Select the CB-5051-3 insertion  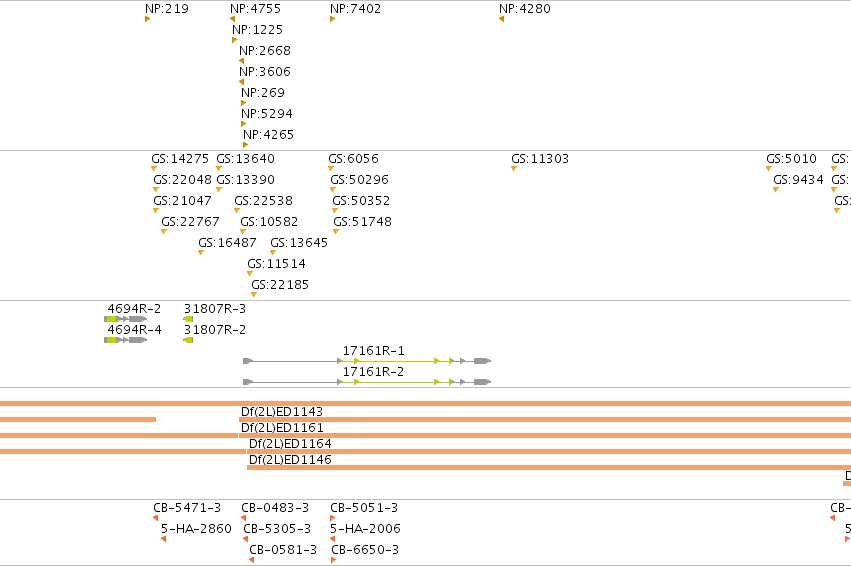click(x=333, y=518)
